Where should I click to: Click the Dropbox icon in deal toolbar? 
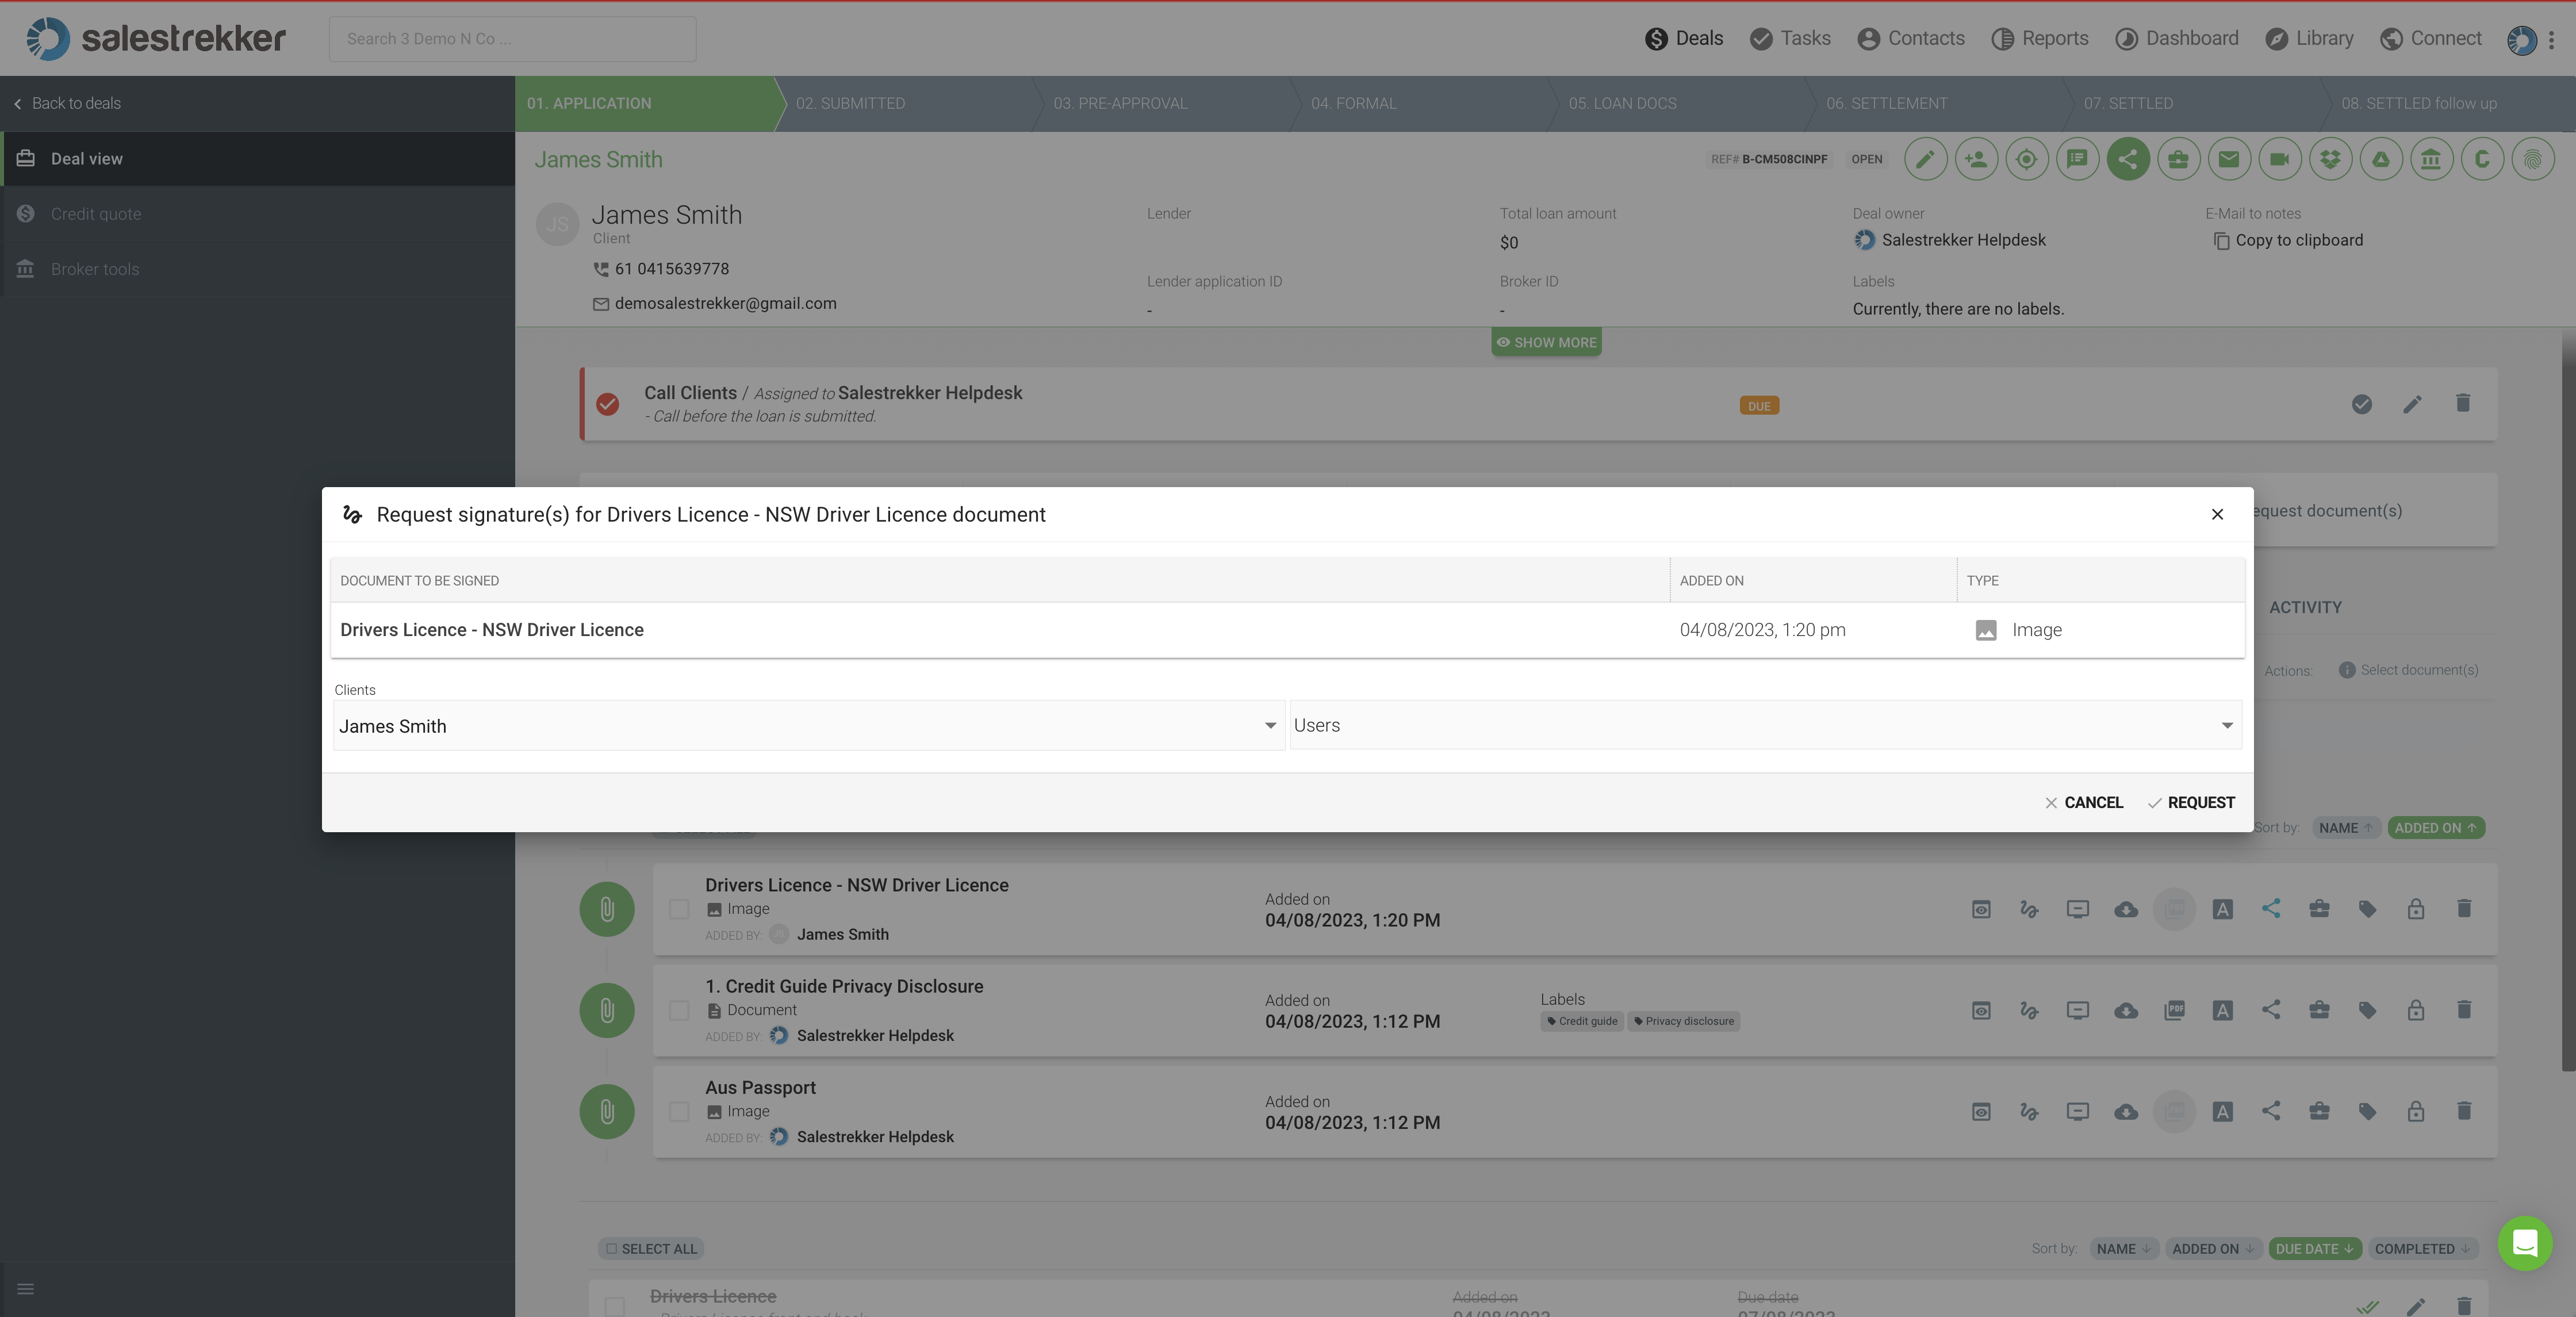click(x=2330, y=159)
